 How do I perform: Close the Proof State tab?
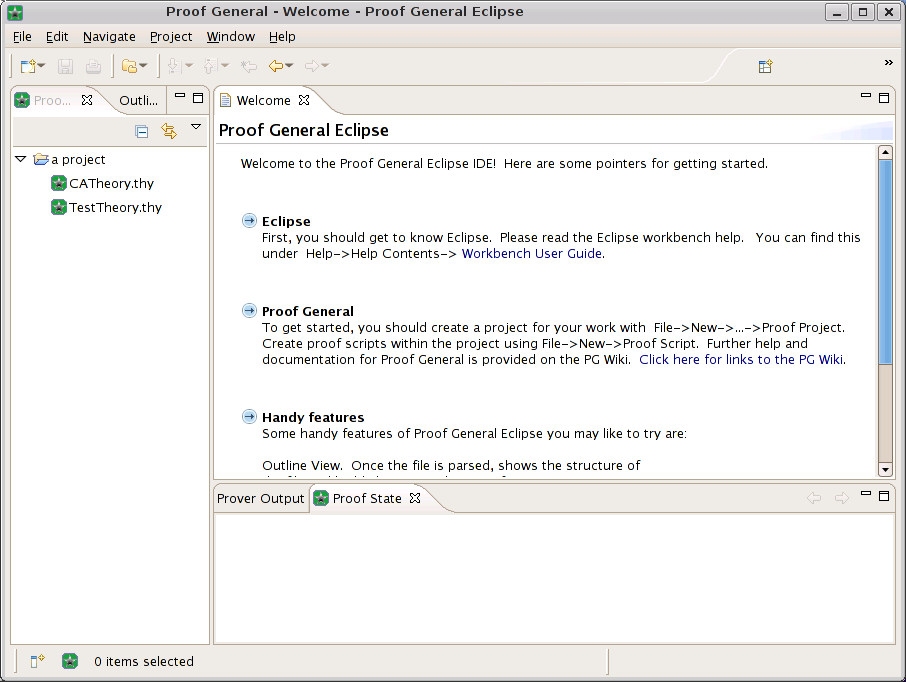click(415, 498)
